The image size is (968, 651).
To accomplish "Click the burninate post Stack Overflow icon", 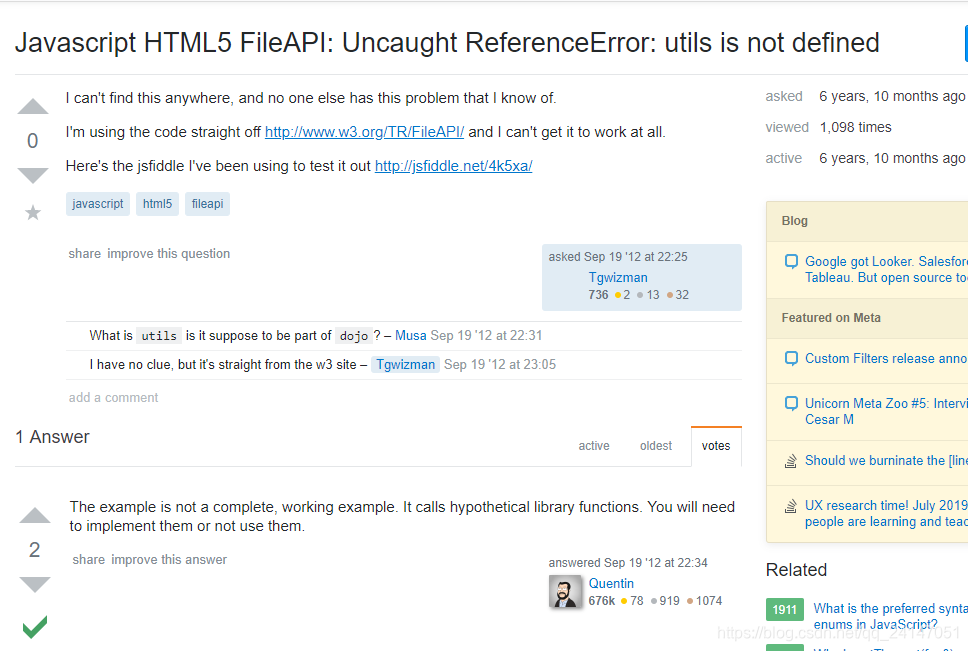I will coord(791,461).
